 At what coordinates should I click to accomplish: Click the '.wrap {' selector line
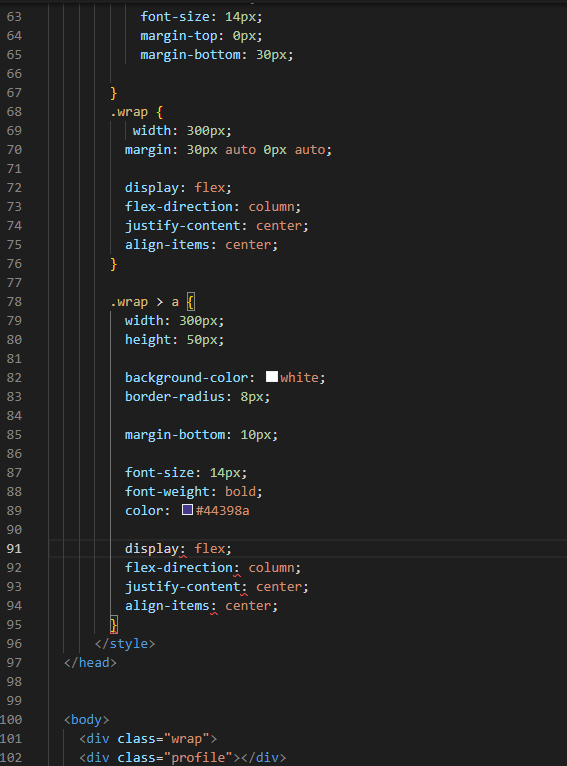(136, 112)
